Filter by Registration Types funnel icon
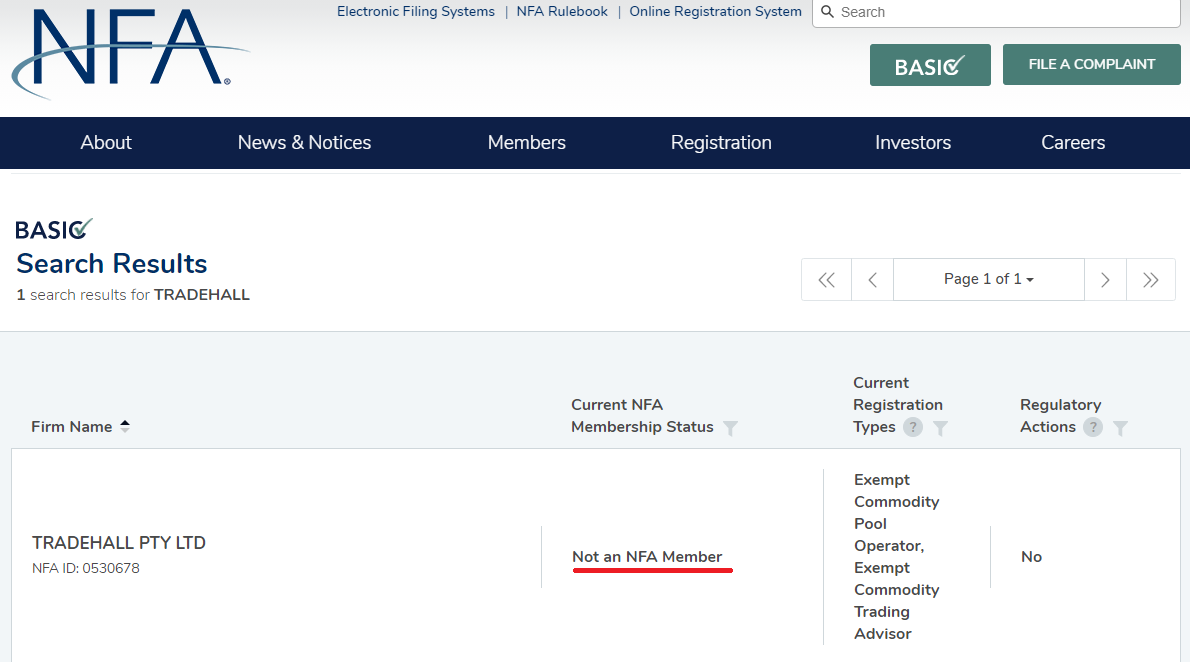1190x662 pixels. click(x=940, y=428)
